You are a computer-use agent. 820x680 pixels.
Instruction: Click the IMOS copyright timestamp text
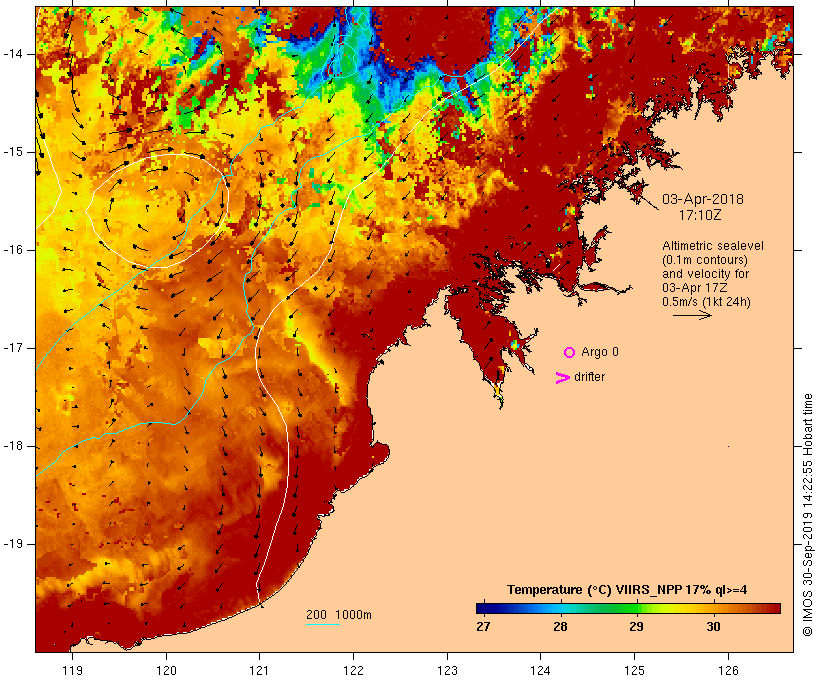click(x=807, y=515)
